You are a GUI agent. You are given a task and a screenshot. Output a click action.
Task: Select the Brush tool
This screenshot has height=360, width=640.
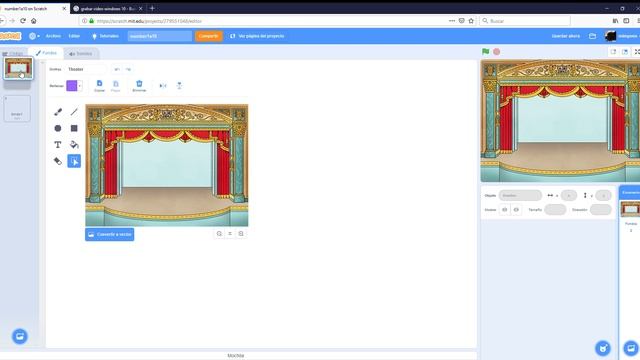click(x=58, y=112)
